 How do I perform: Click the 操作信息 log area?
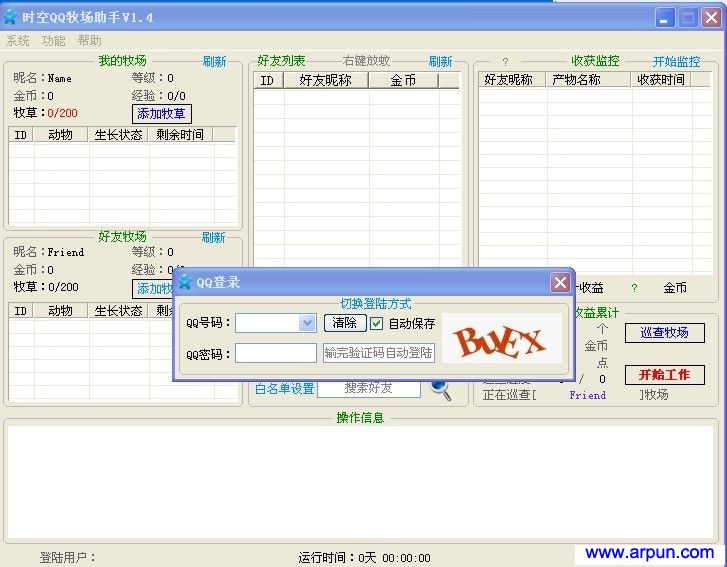click(x=360, y=482)
